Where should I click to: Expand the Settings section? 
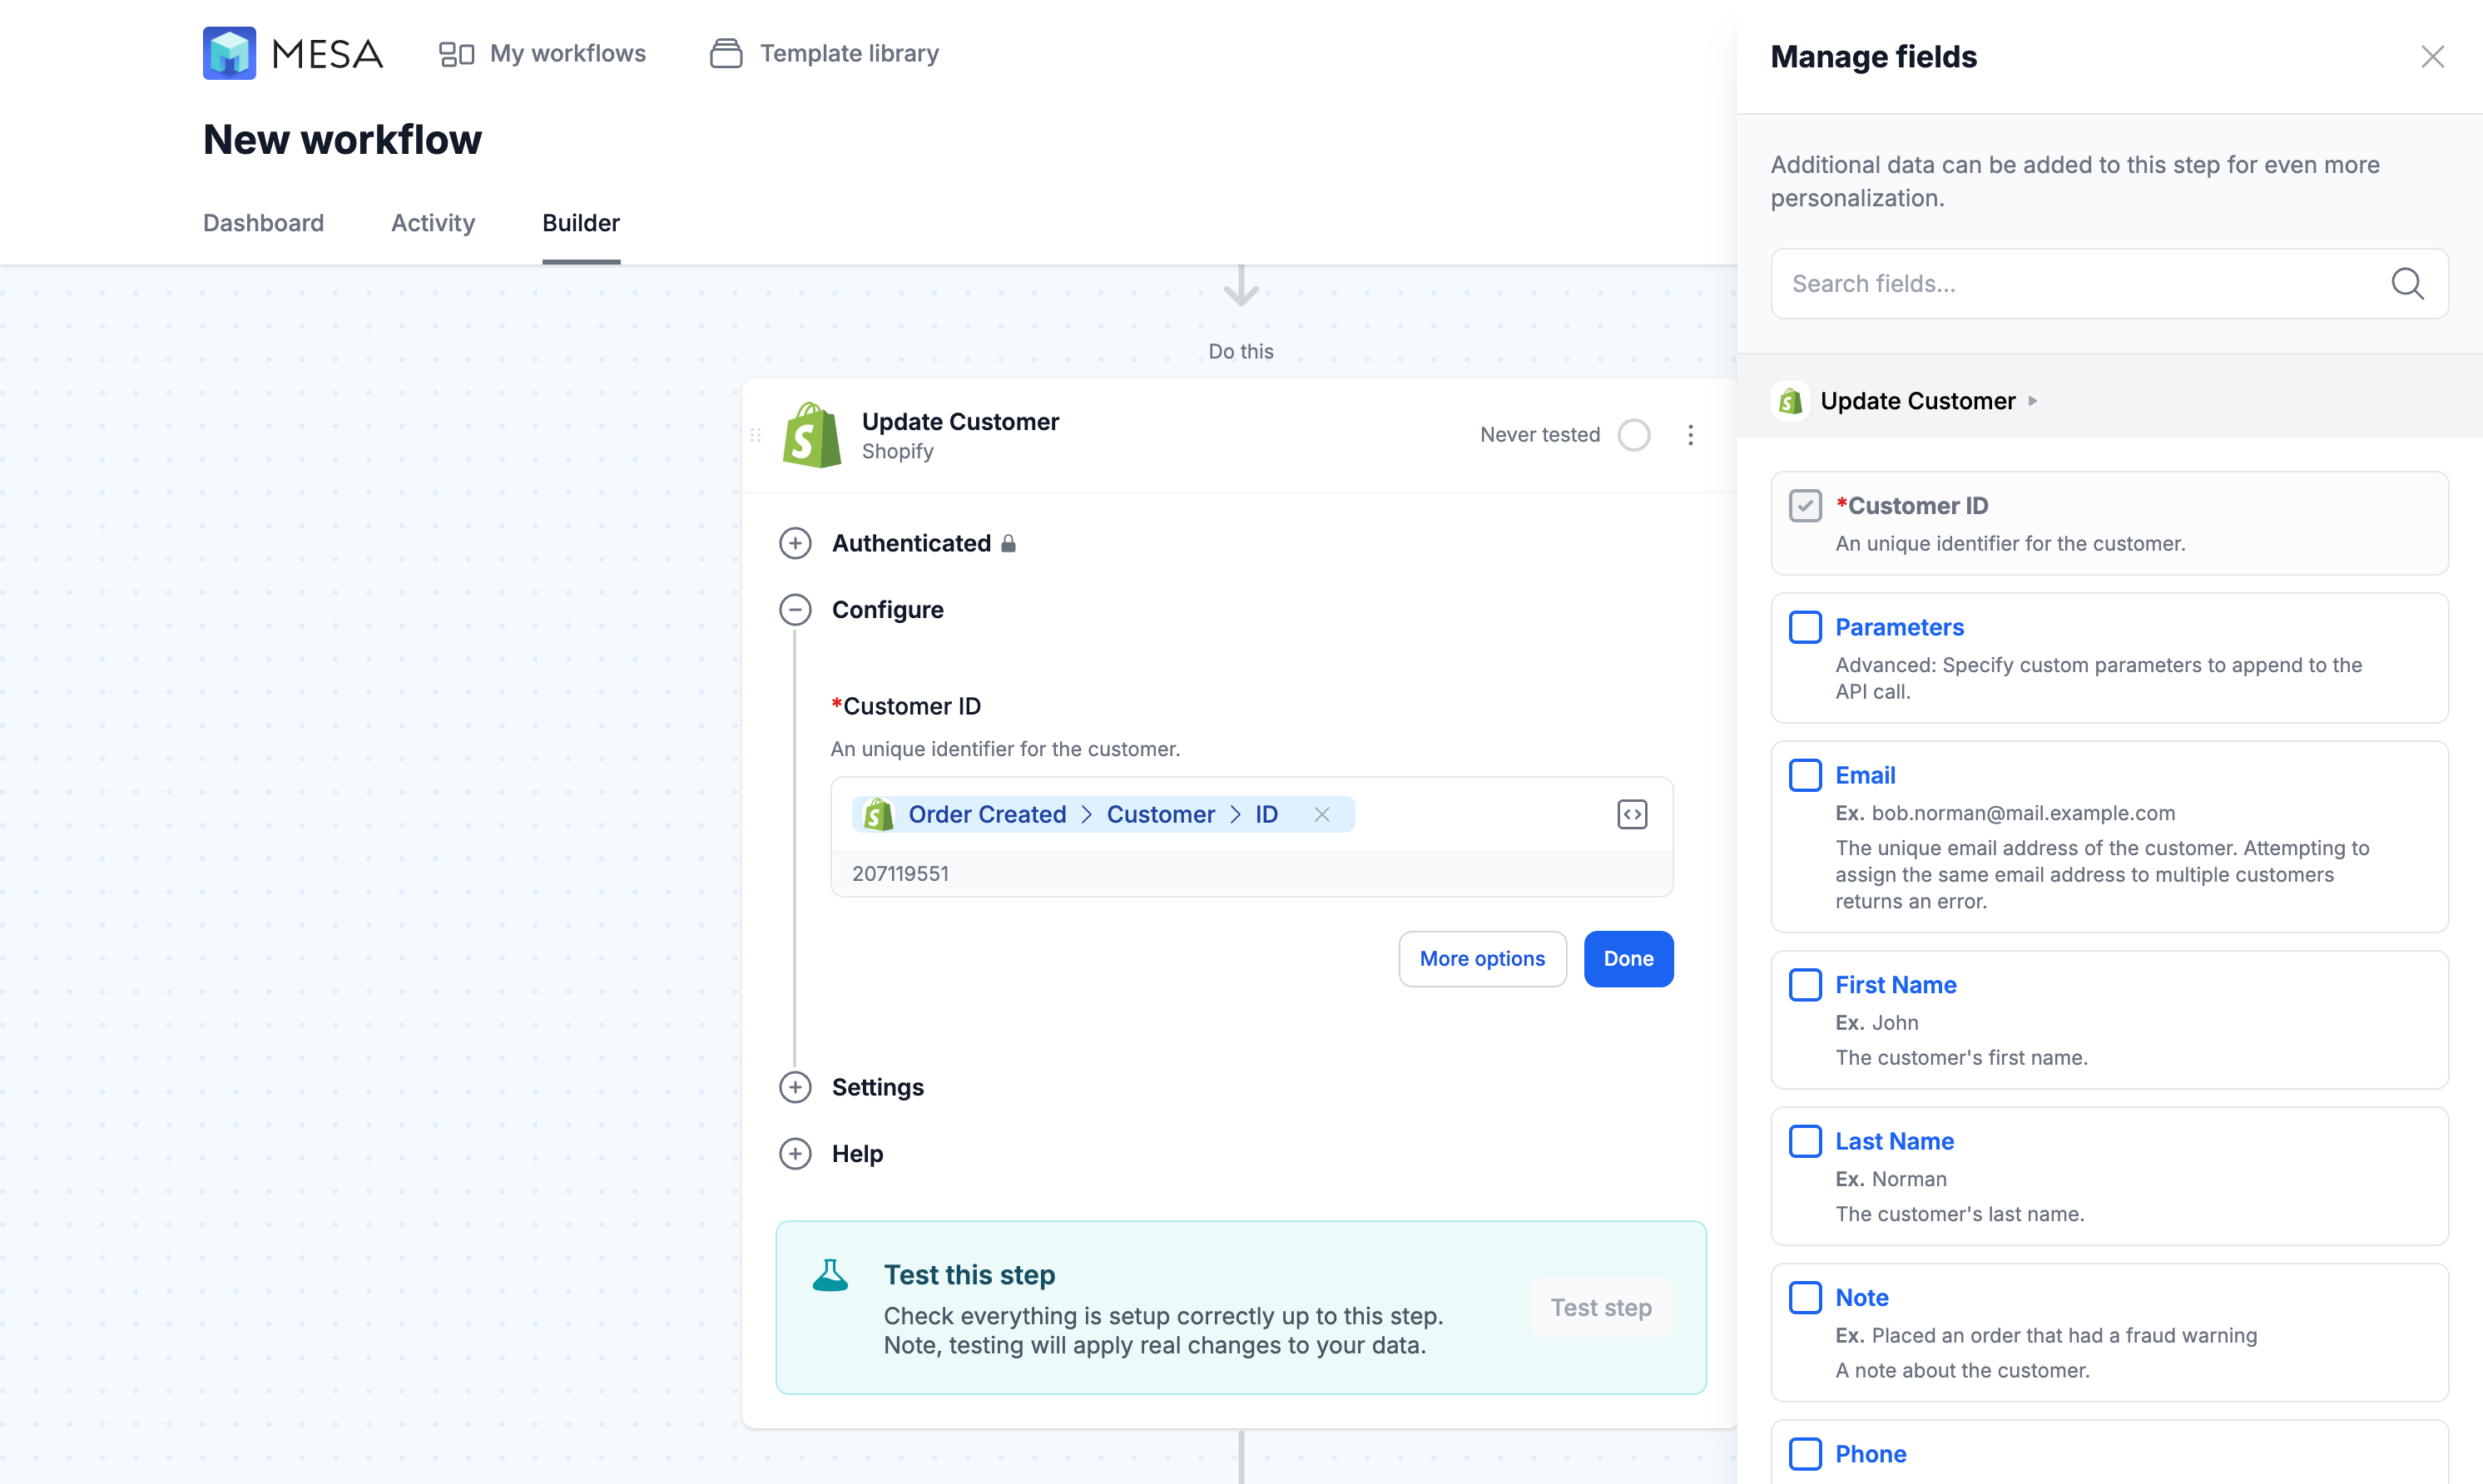[x=795, y=1087]
